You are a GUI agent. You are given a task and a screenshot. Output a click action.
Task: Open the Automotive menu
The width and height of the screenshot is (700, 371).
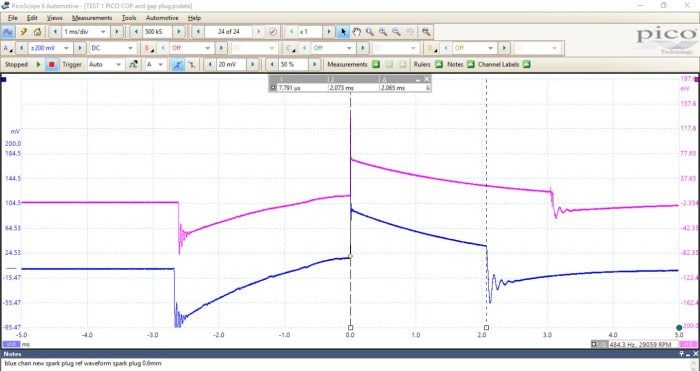tap(162, 18)
